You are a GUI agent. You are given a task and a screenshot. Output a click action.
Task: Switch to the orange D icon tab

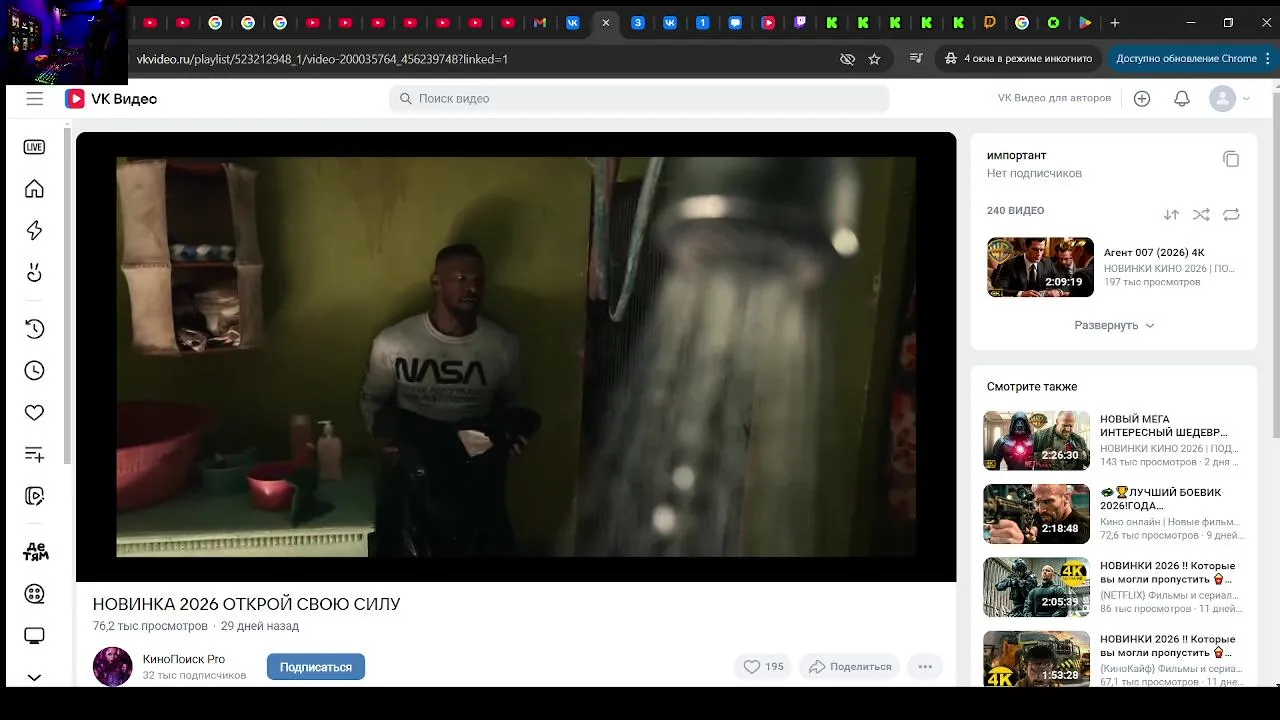point(990,23)
